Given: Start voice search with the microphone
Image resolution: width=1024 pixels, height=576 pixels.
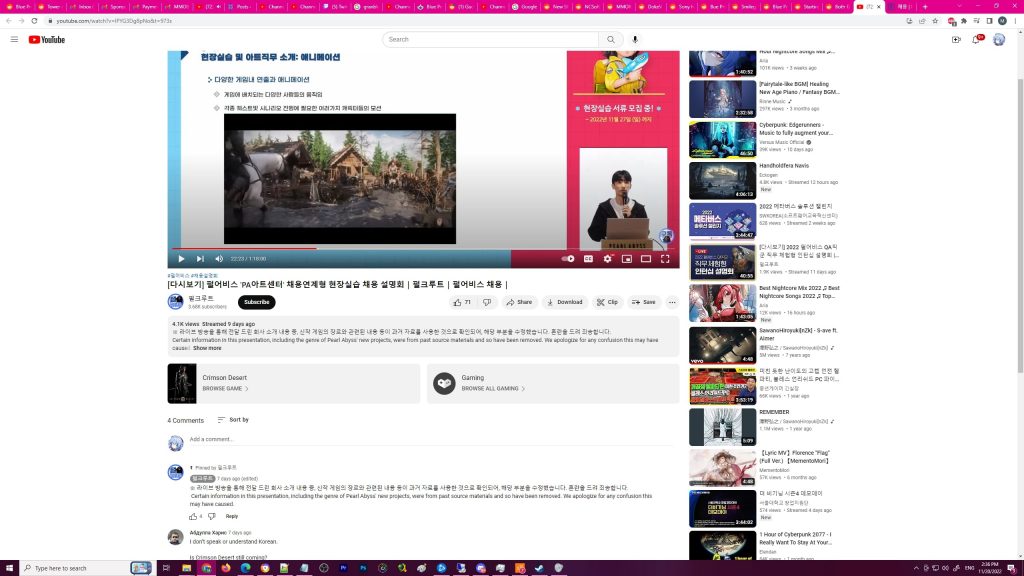Looking at the screenshot, I should (635, 40).
